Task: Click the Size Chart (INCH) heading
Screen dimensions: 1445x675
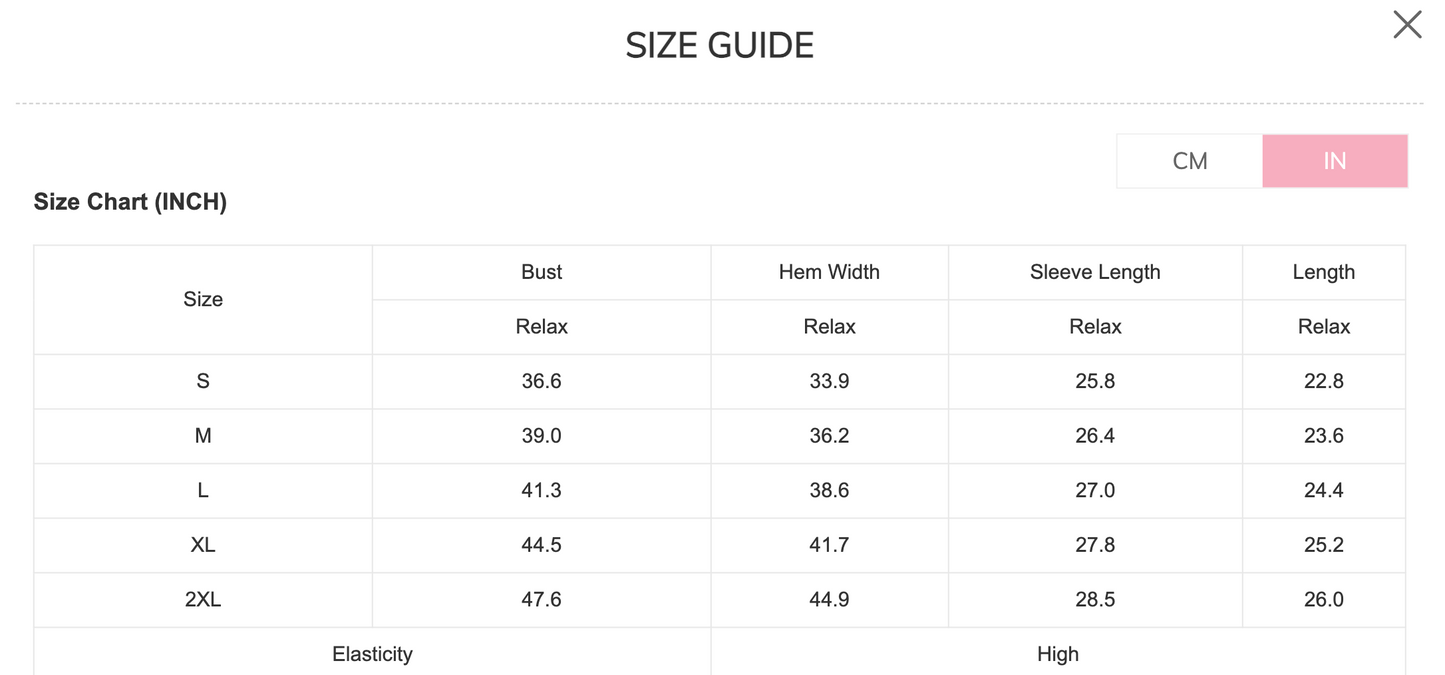Action: 130,202
